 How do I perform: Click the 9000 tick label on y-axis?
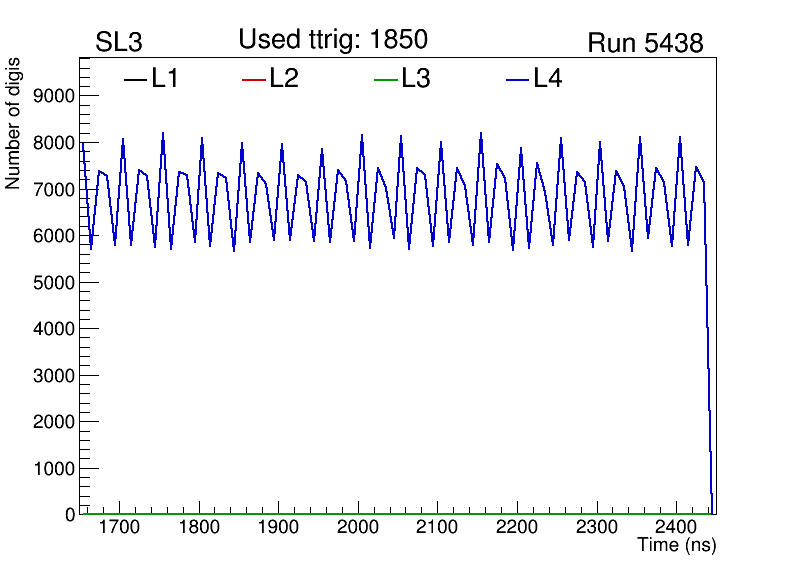54,96
